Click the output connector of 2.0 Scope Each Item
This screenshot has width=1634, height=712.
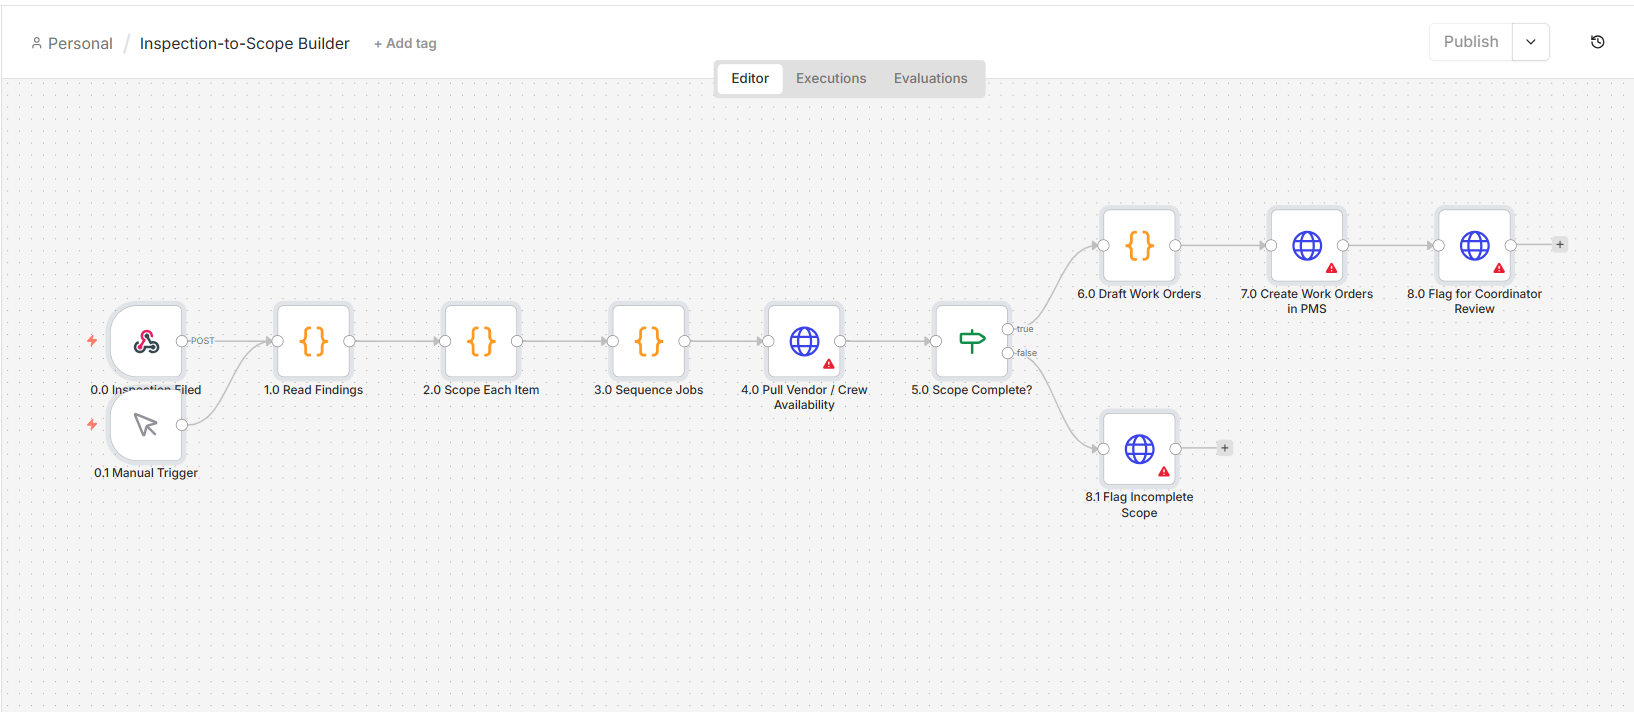[517, 341]
